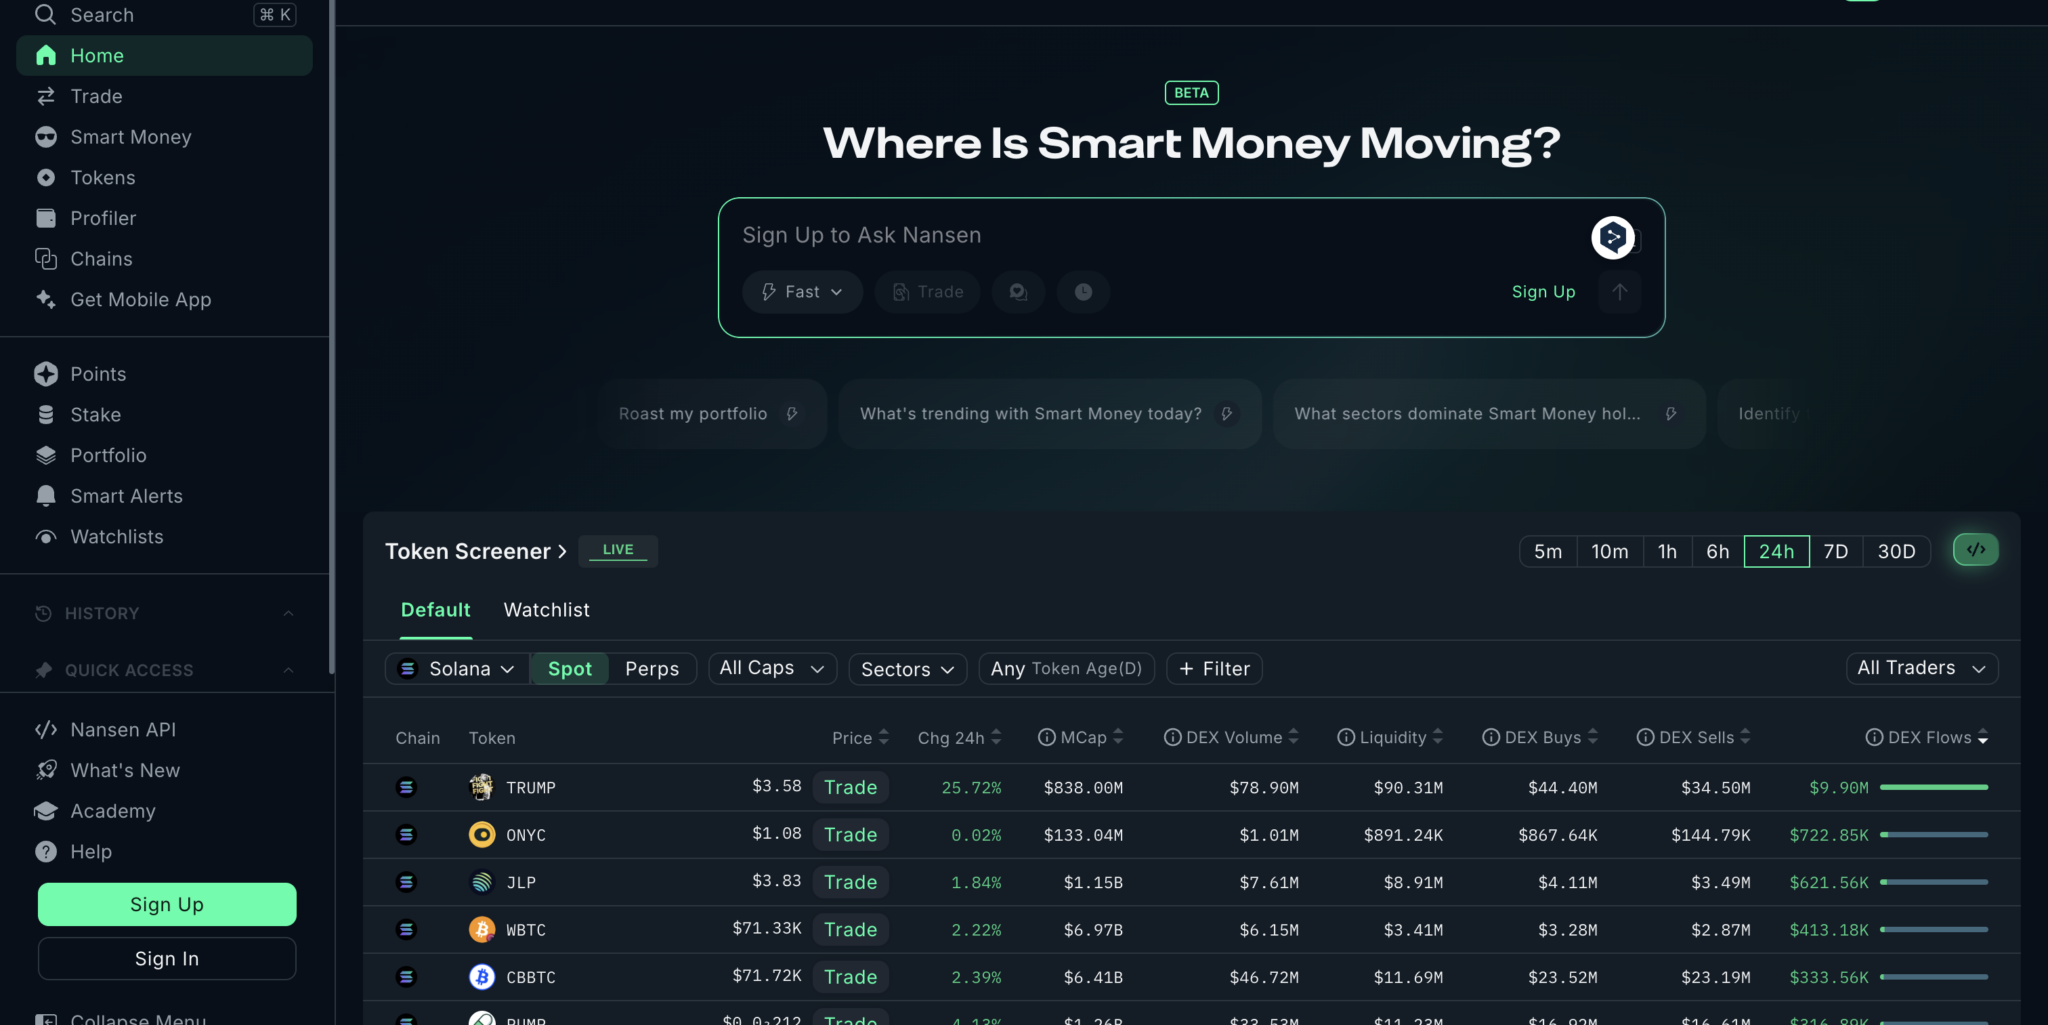Collapse the HISTORY section

pos(288,613)
